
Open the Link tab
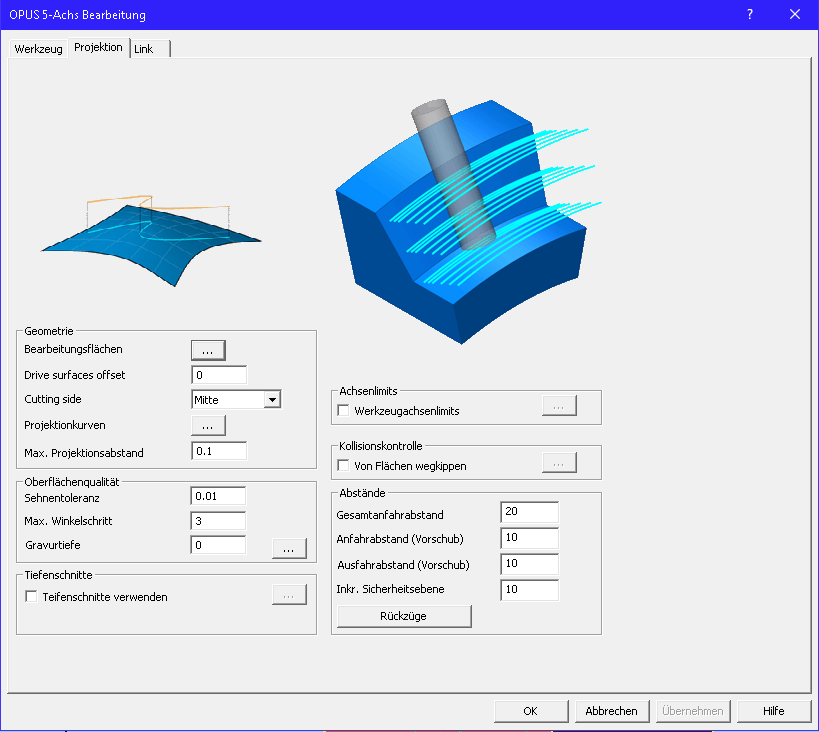tap(149, 49)
